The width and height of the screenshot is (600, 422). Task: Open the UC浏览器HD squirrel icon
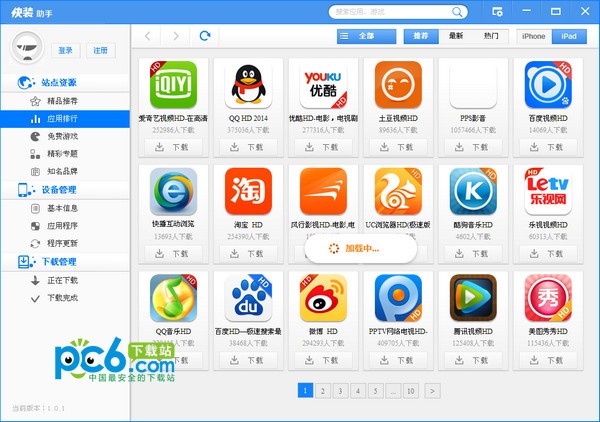coord(398,191)
